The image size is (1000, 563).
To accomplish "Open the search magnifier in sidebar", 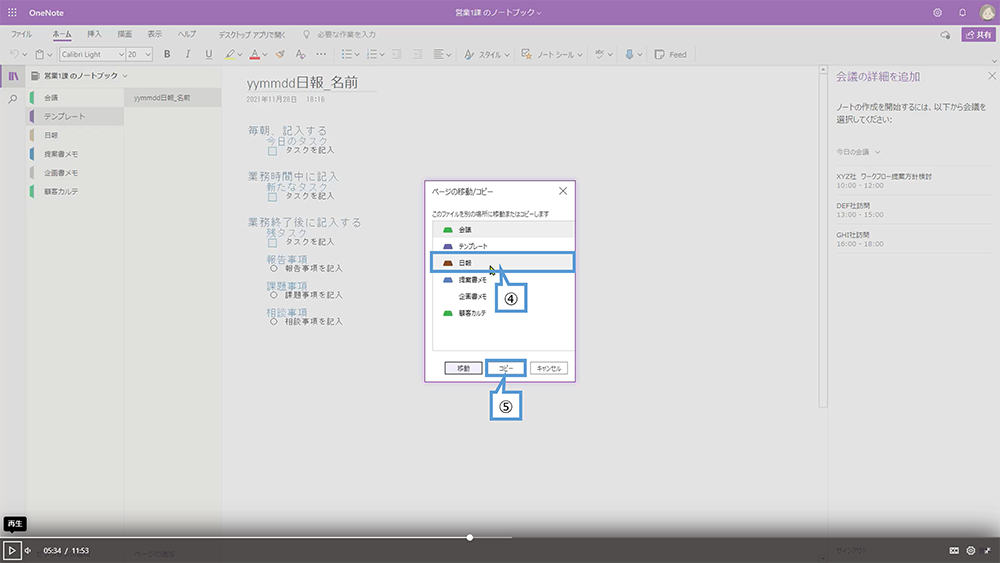I will click(x=13, y=99).
